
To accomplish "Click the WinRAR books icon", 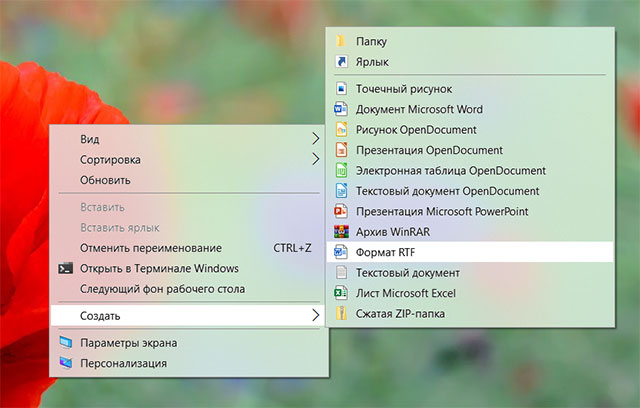I will (341, 232).
